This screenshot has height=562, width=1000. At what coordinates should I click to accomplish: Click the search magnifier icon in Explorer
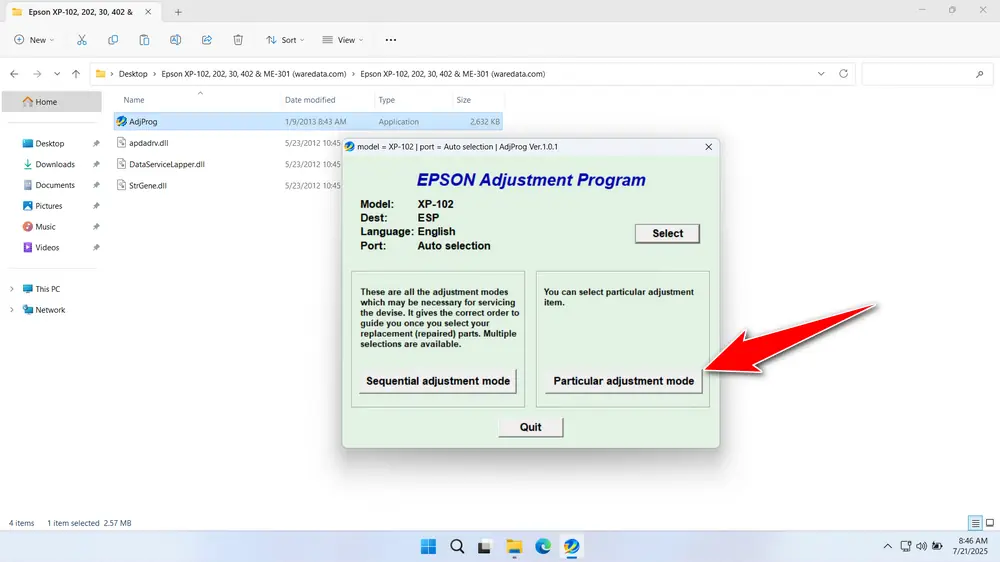pos(980,74)
